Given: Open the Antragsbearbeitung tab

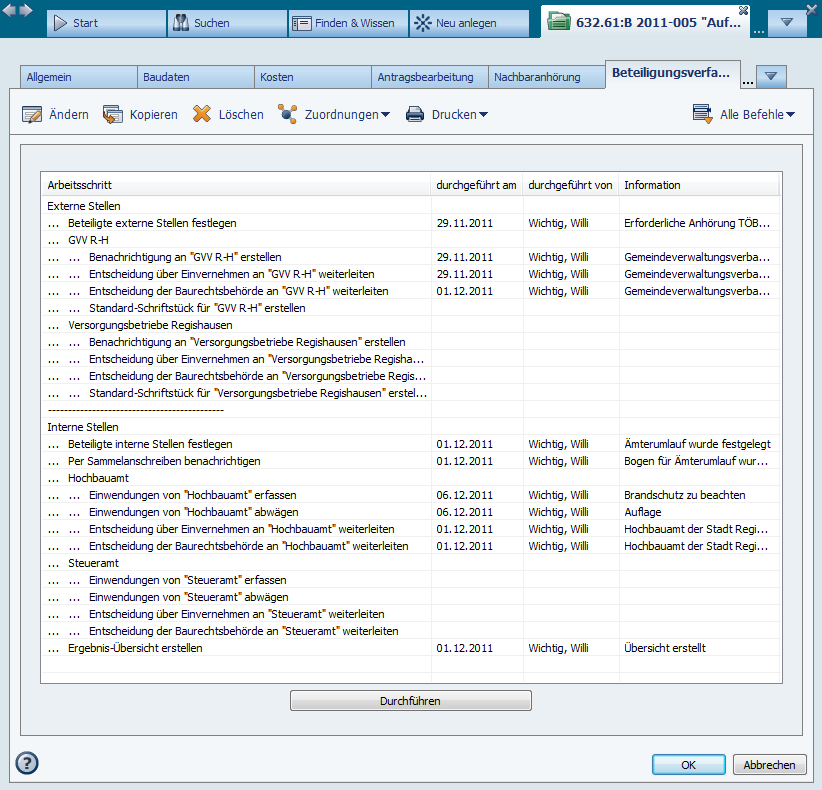Looking at the screenshot, I should click(429, 77).
